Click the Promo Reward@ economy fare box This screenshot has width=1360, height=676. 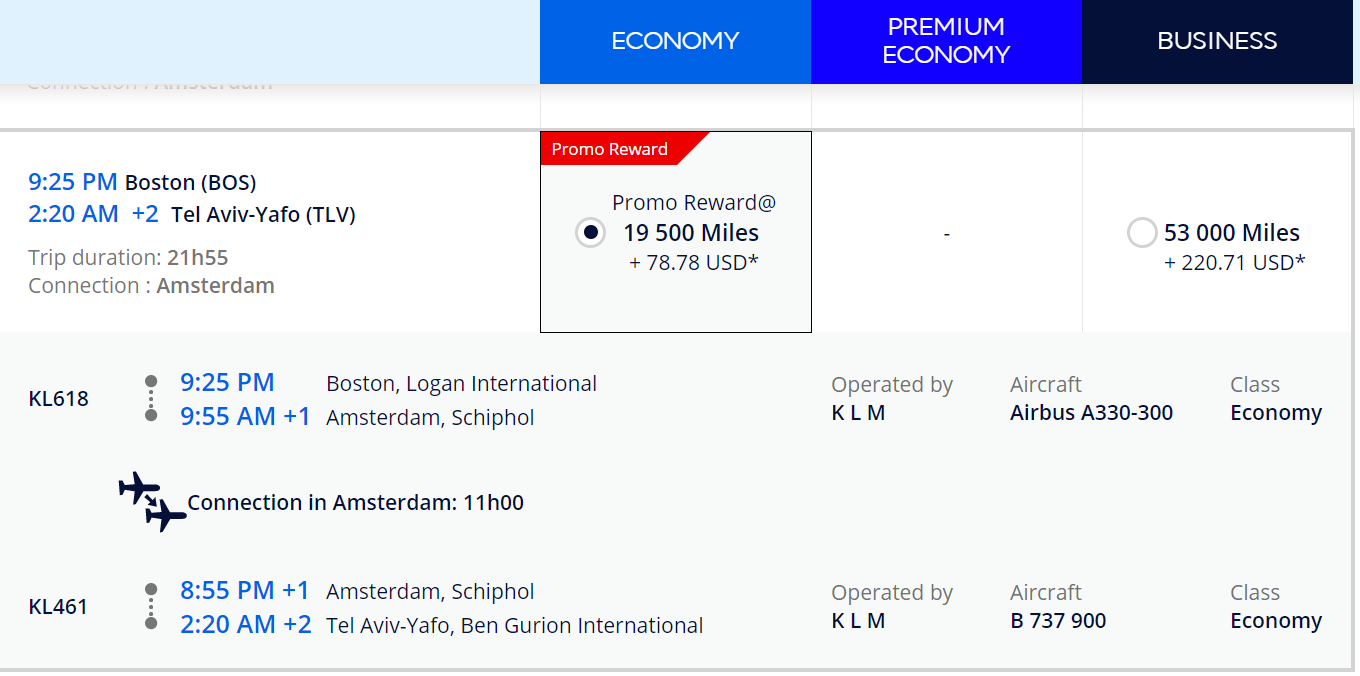676,232
